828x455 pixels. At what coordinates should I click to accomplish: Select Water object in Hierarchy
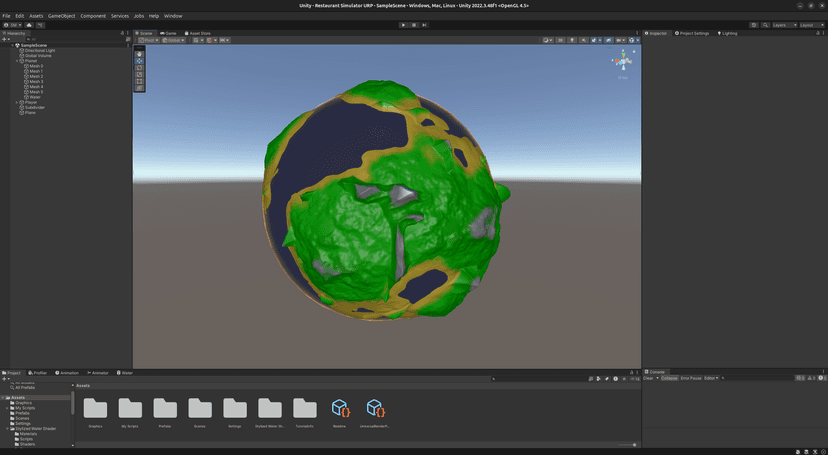35,97
